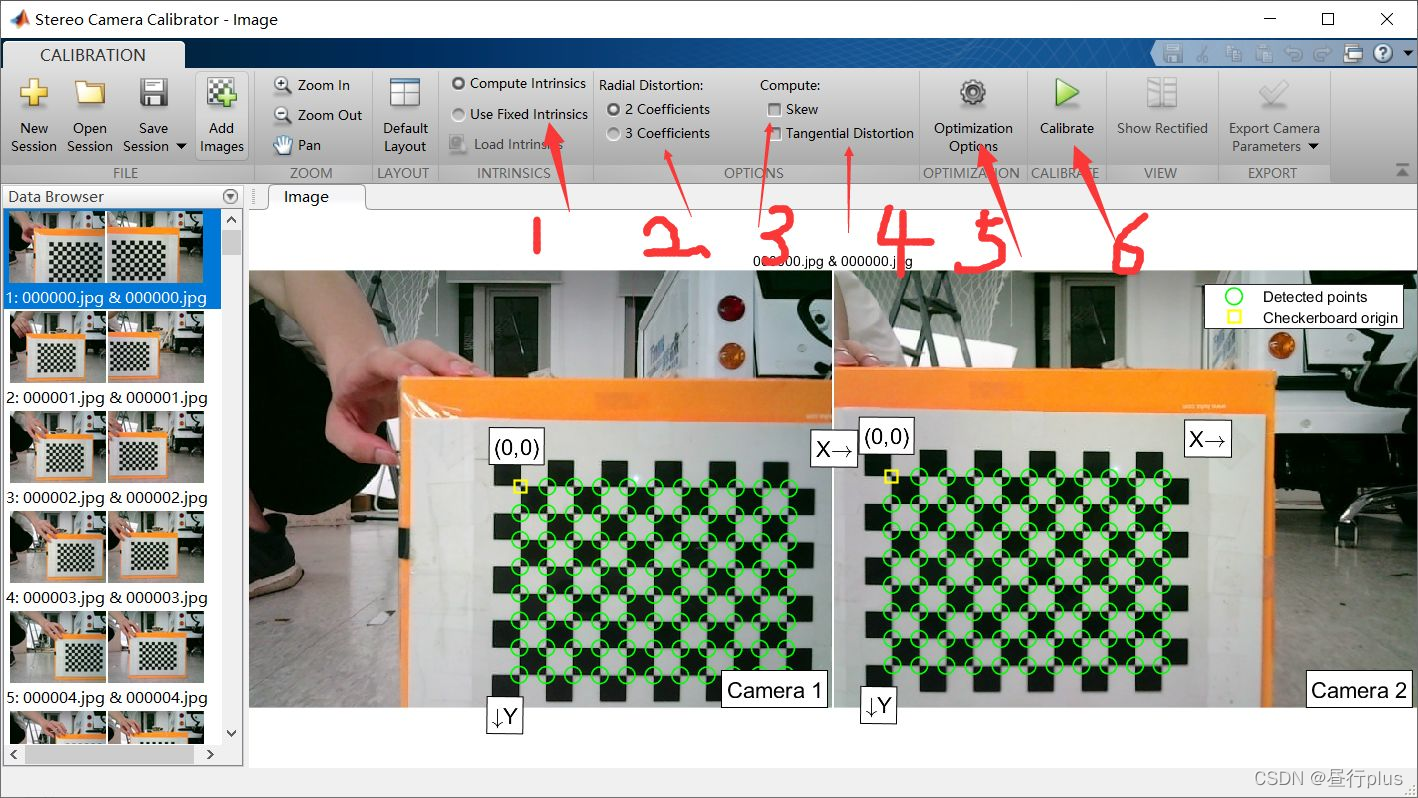Click the Camera 2 label

[x=1358, y=690]
